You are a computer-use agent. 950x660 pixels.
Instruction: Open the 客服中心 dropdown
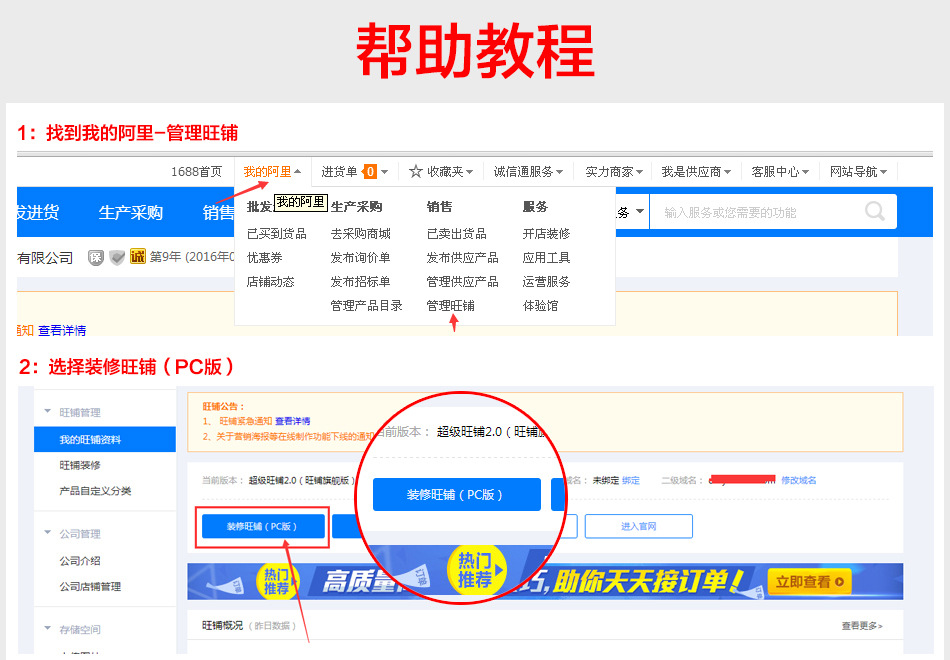pos(780,172)
